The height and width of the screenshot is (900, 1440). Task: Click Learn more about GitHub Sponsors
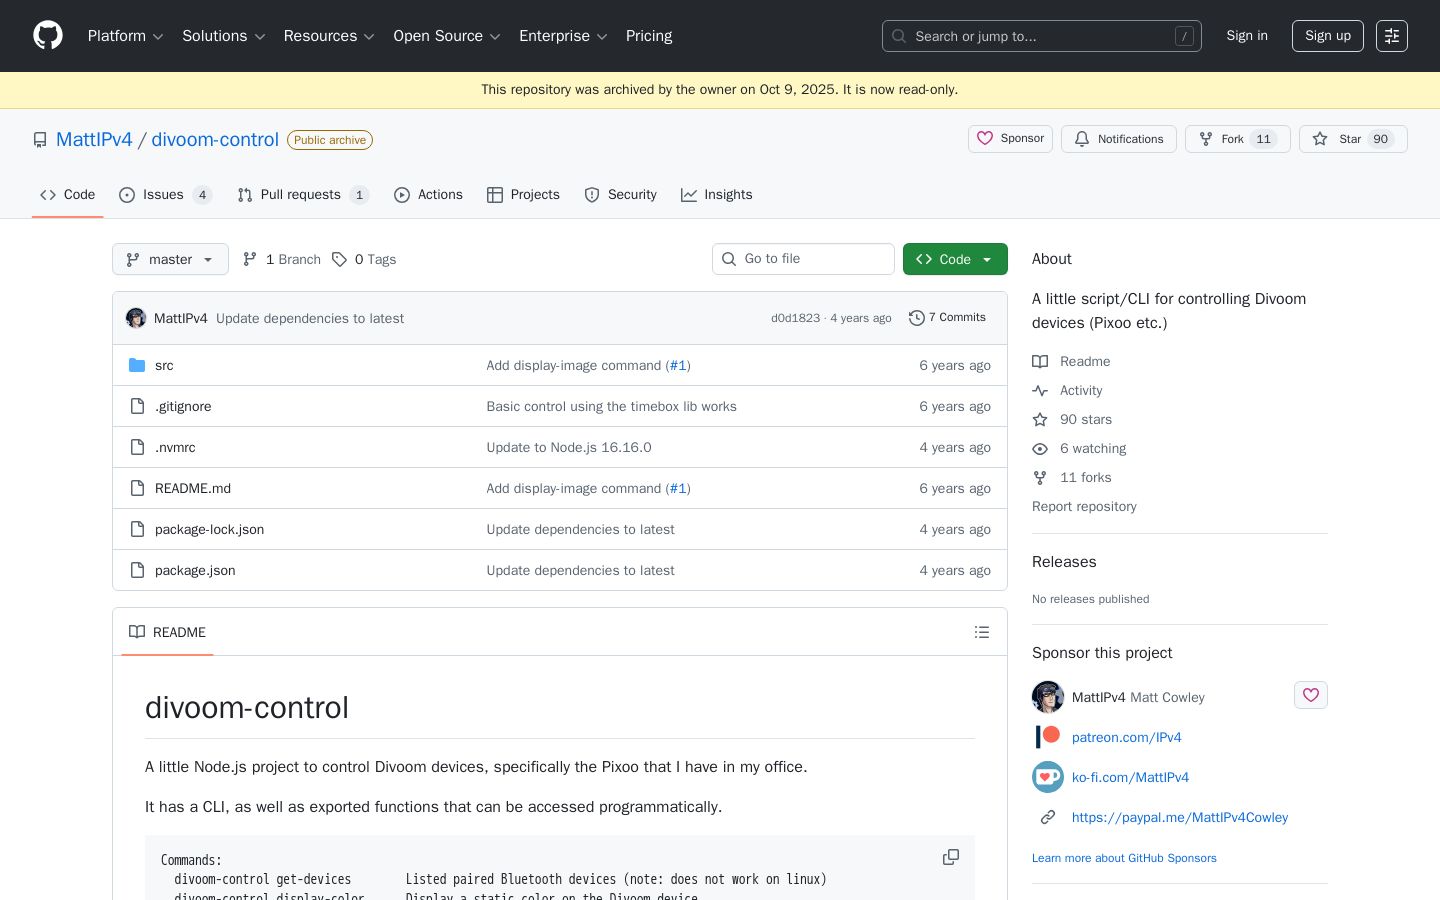point(1124,858)
